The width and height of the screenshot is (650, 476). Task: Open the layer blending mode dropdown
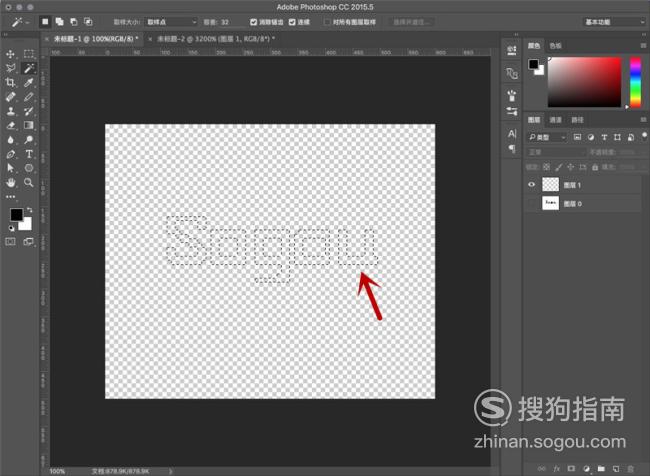555,152
